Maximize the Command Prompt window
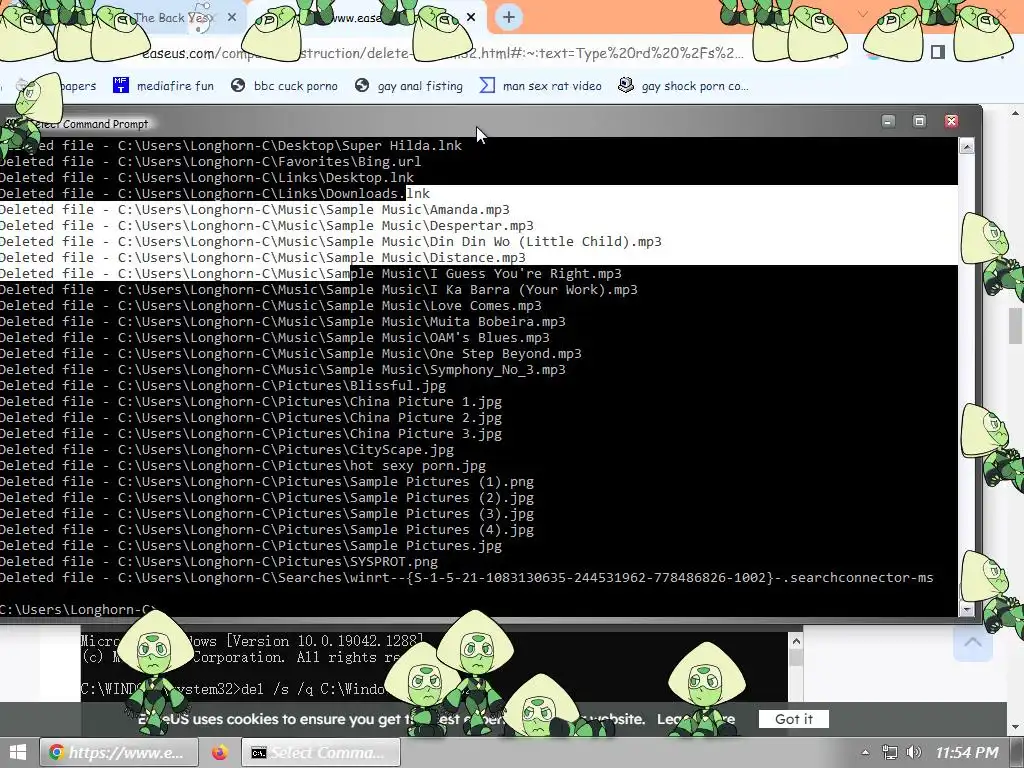The width and height of the screenshot is (1024, 768). pyautogui.click(x=920, y=121)
